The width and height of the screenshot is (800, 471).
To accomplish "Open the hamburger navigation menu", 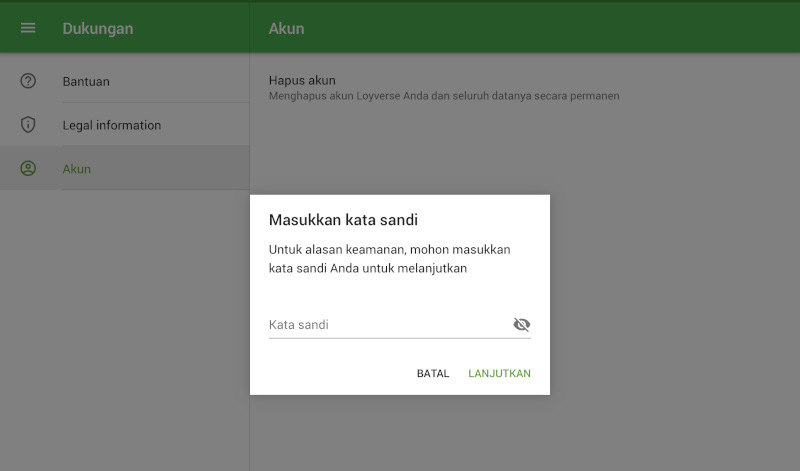I will click(x=28, y=28).
